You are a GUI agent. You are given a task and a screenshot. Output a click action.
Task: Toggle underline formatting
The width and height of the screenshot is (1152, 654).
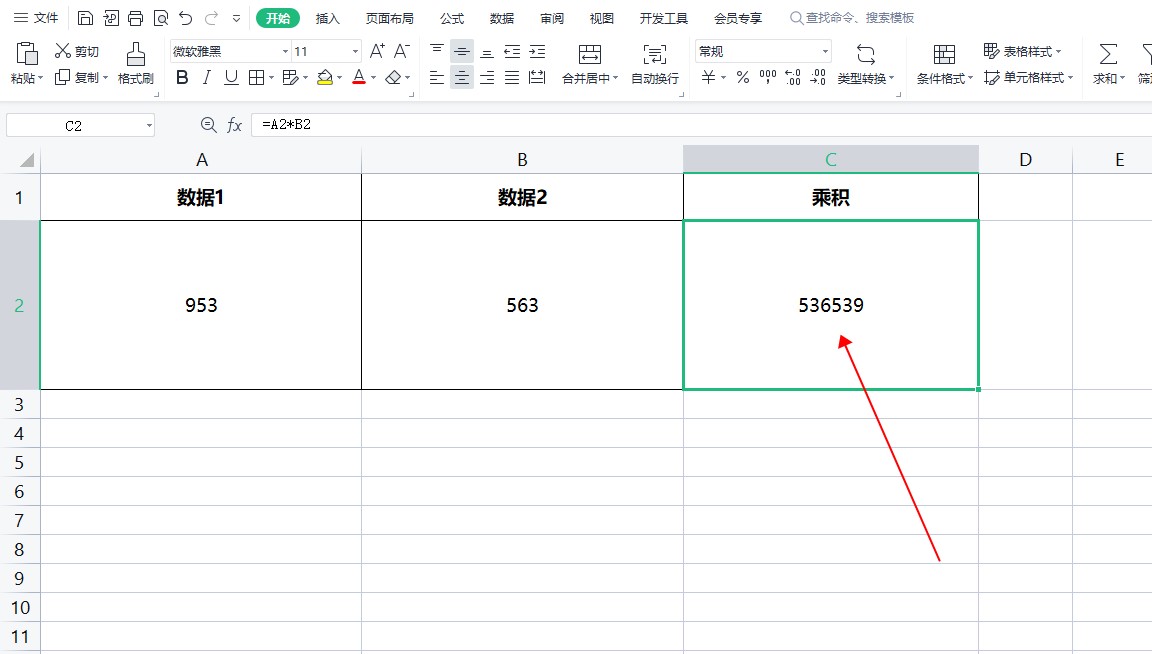pos(231,77)
